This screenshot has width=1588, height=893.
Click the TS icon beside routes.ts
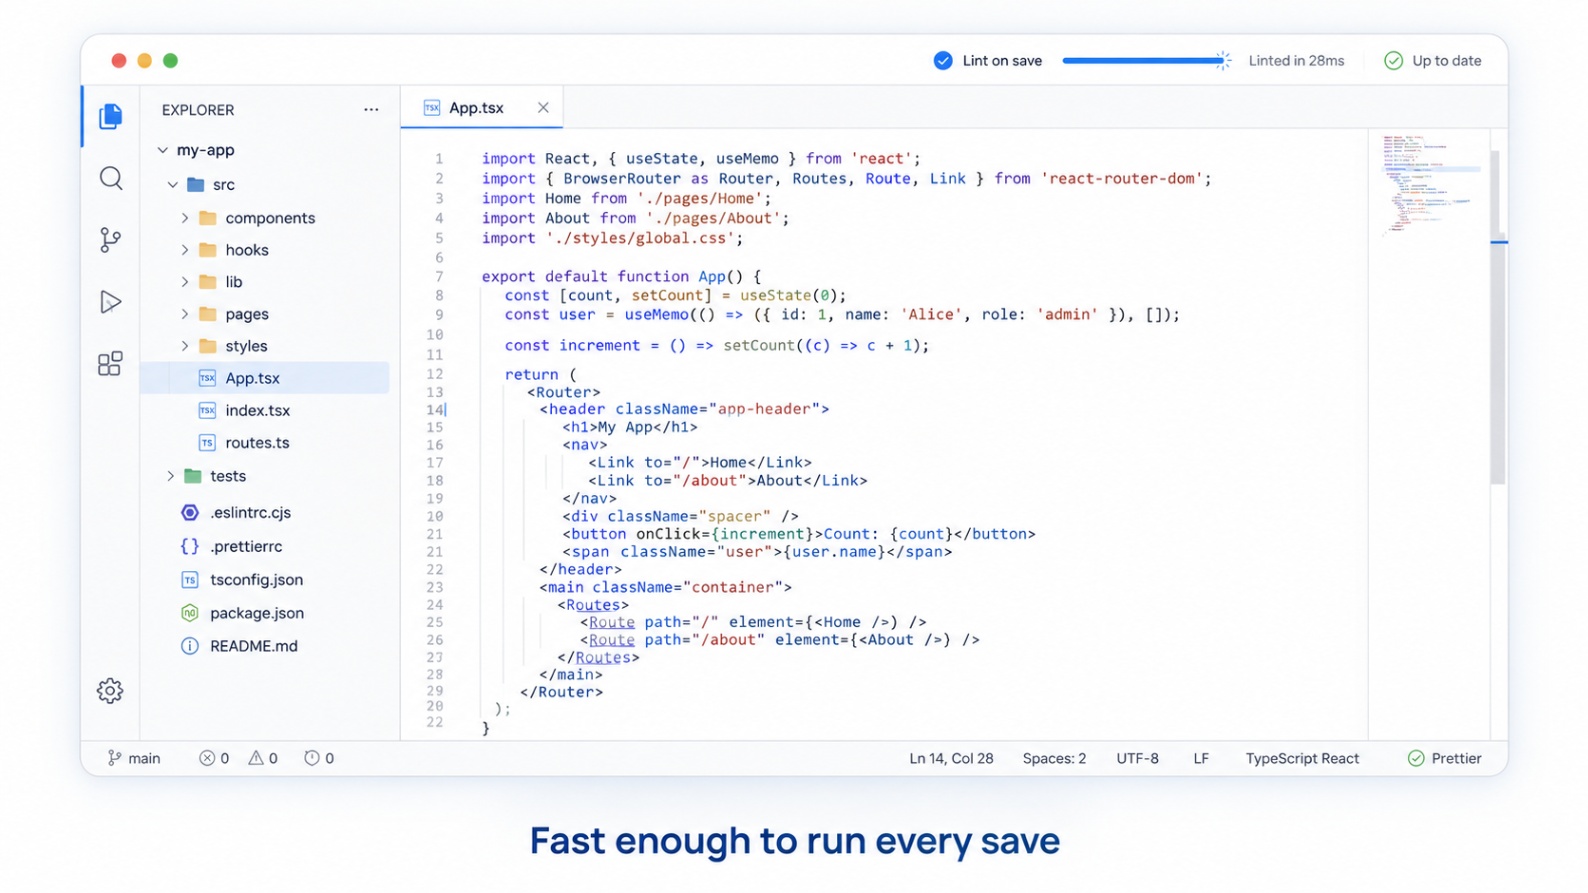point(207,442)
